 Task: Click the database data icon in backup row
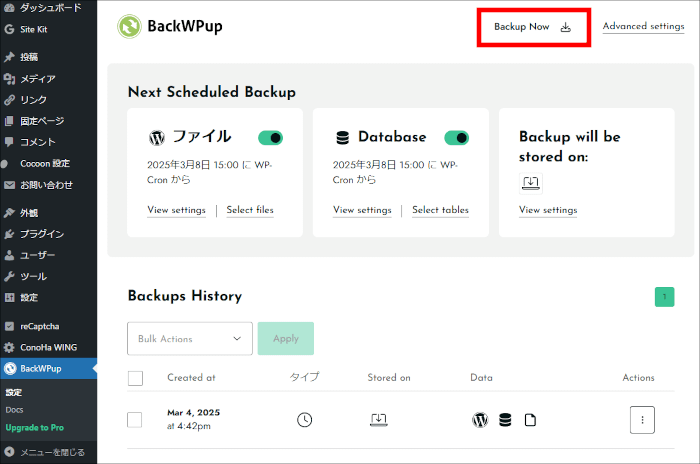(x=505, y=420)
